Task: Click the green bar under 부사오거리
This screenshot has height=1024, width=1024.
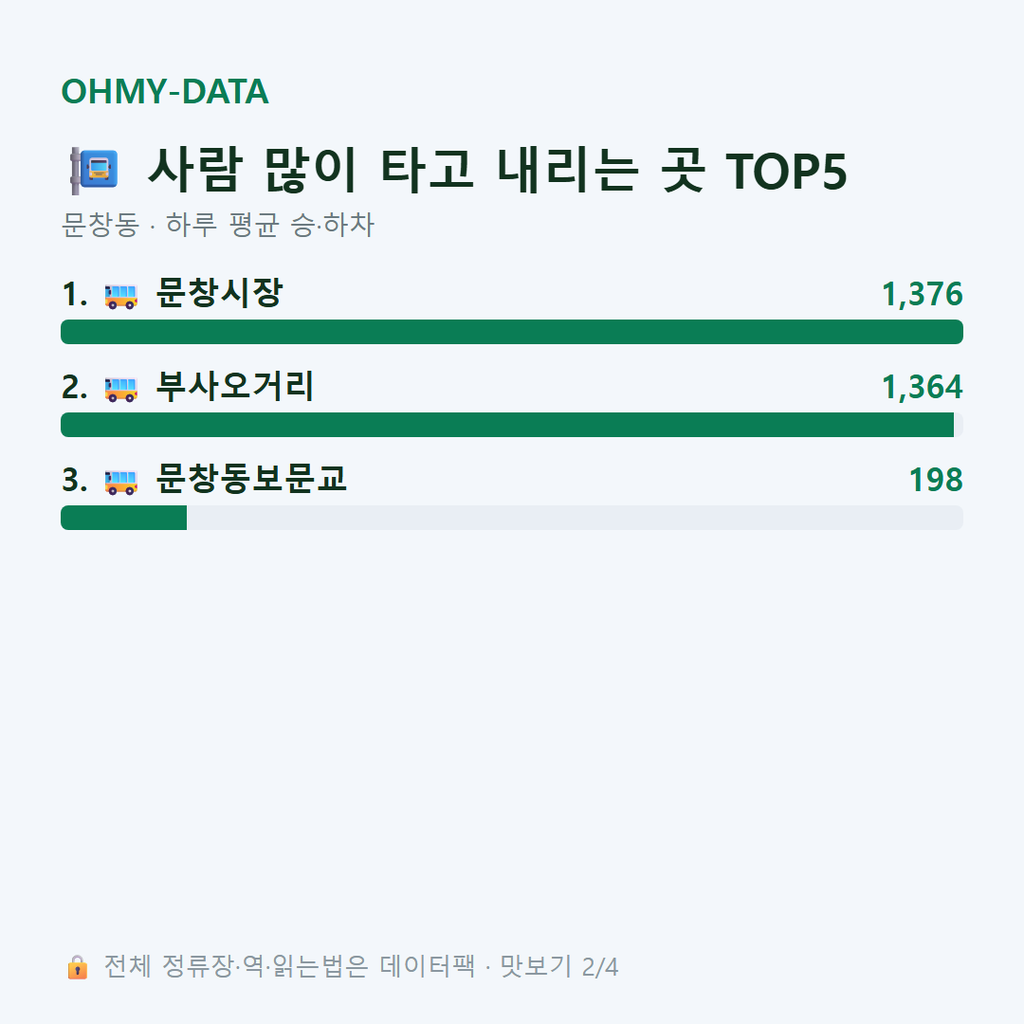Action: (507, 424)
